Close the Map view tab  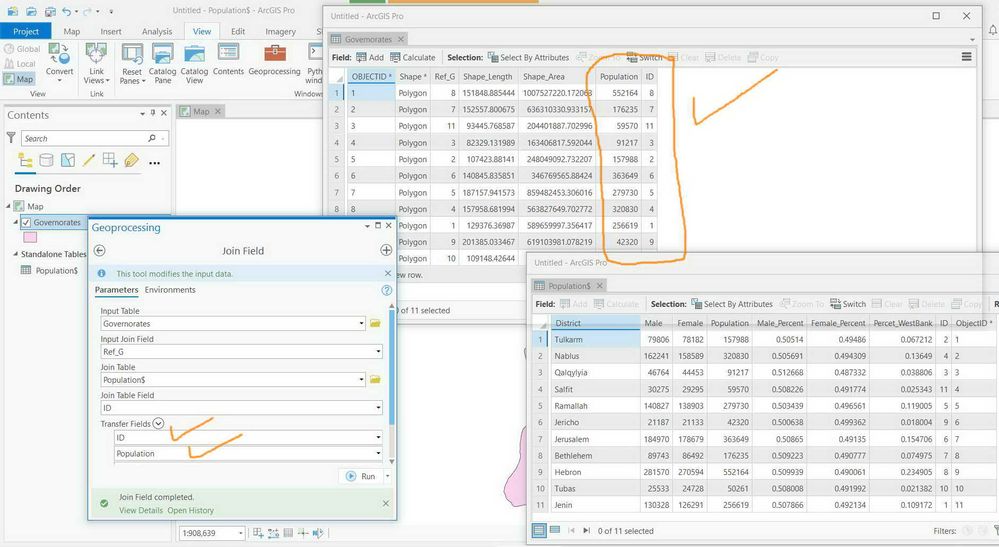(x=217, y=111)
